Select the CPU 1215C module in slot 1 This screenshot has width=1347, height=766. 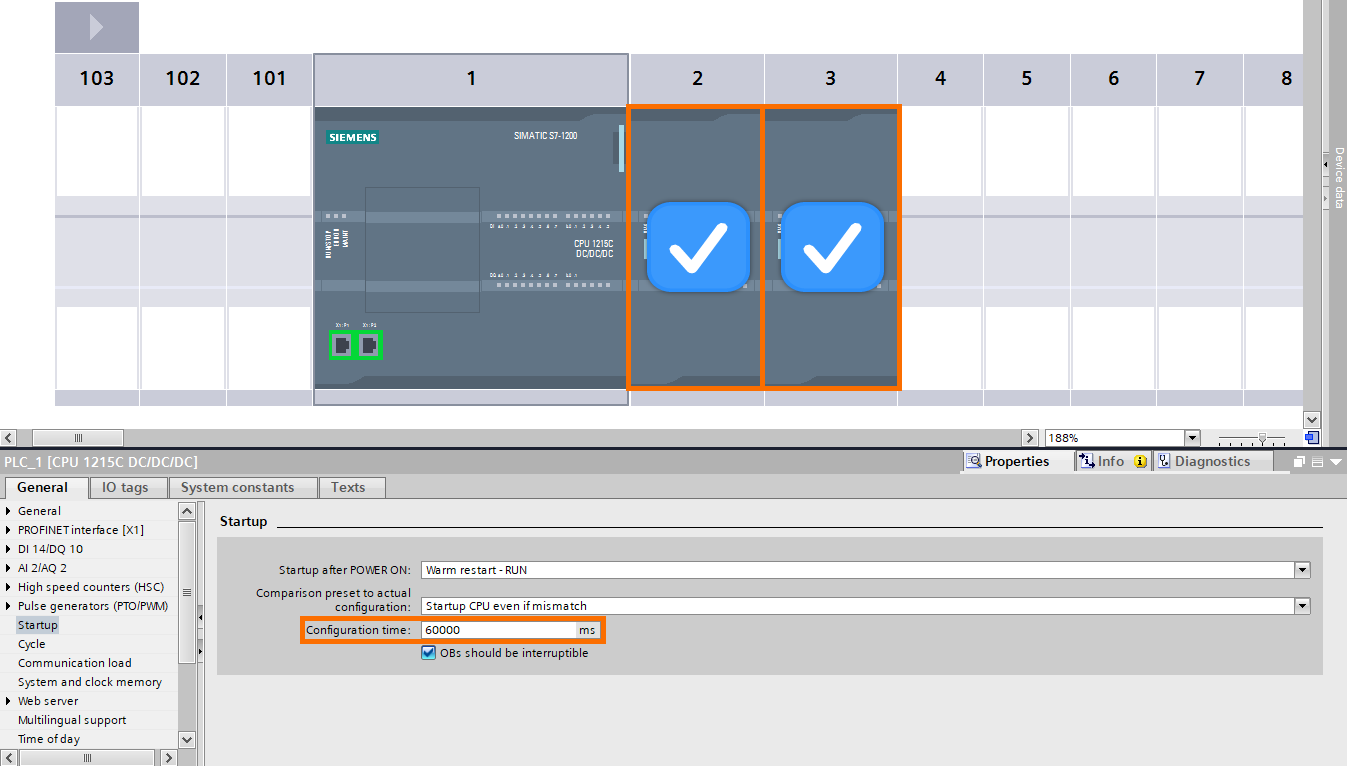[x=471, y=247]
